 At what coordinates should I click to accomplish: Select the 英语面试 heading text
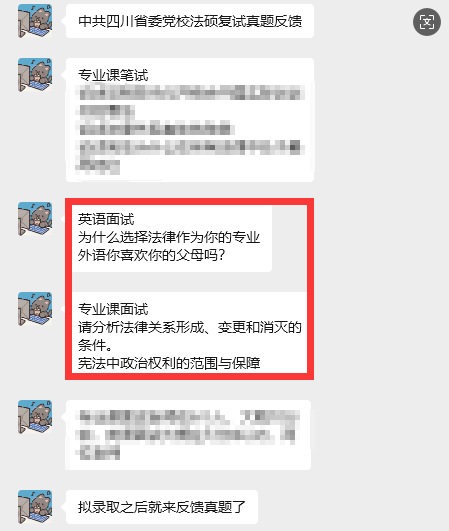[x=106, y=219]
